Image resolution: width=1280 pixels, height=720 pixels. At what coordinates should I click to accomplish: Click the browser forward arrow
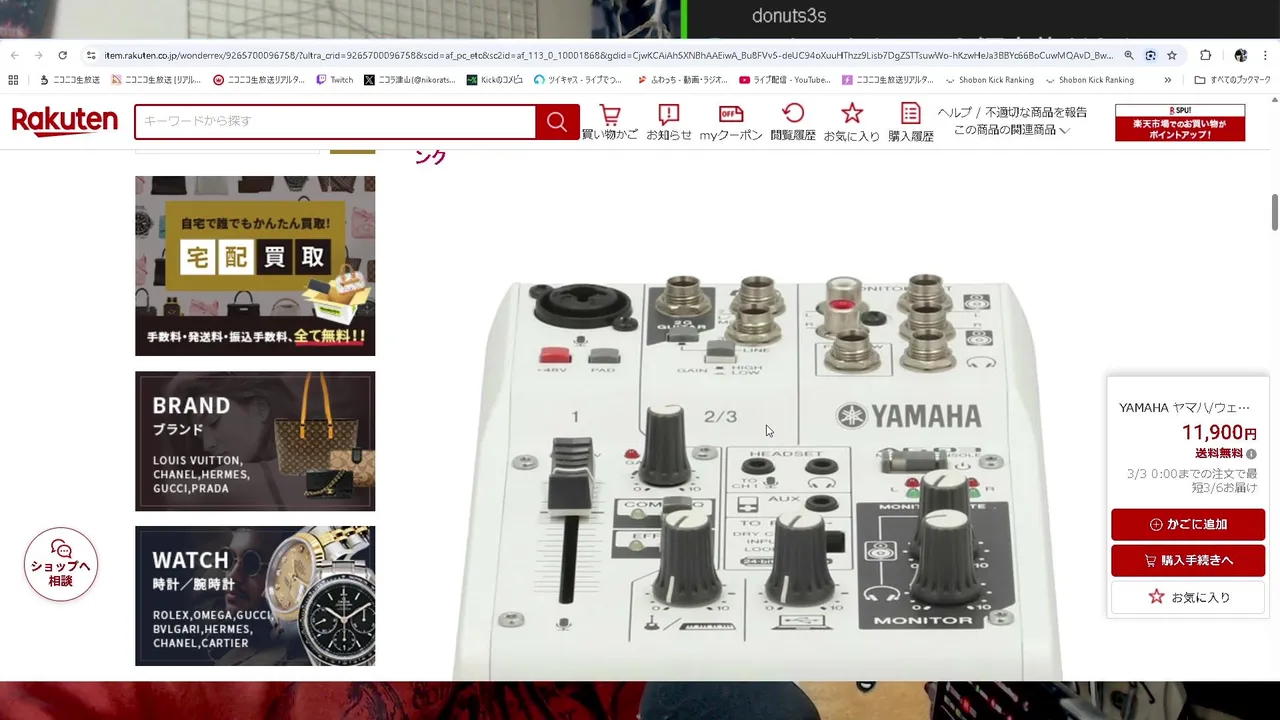[38, 55]
